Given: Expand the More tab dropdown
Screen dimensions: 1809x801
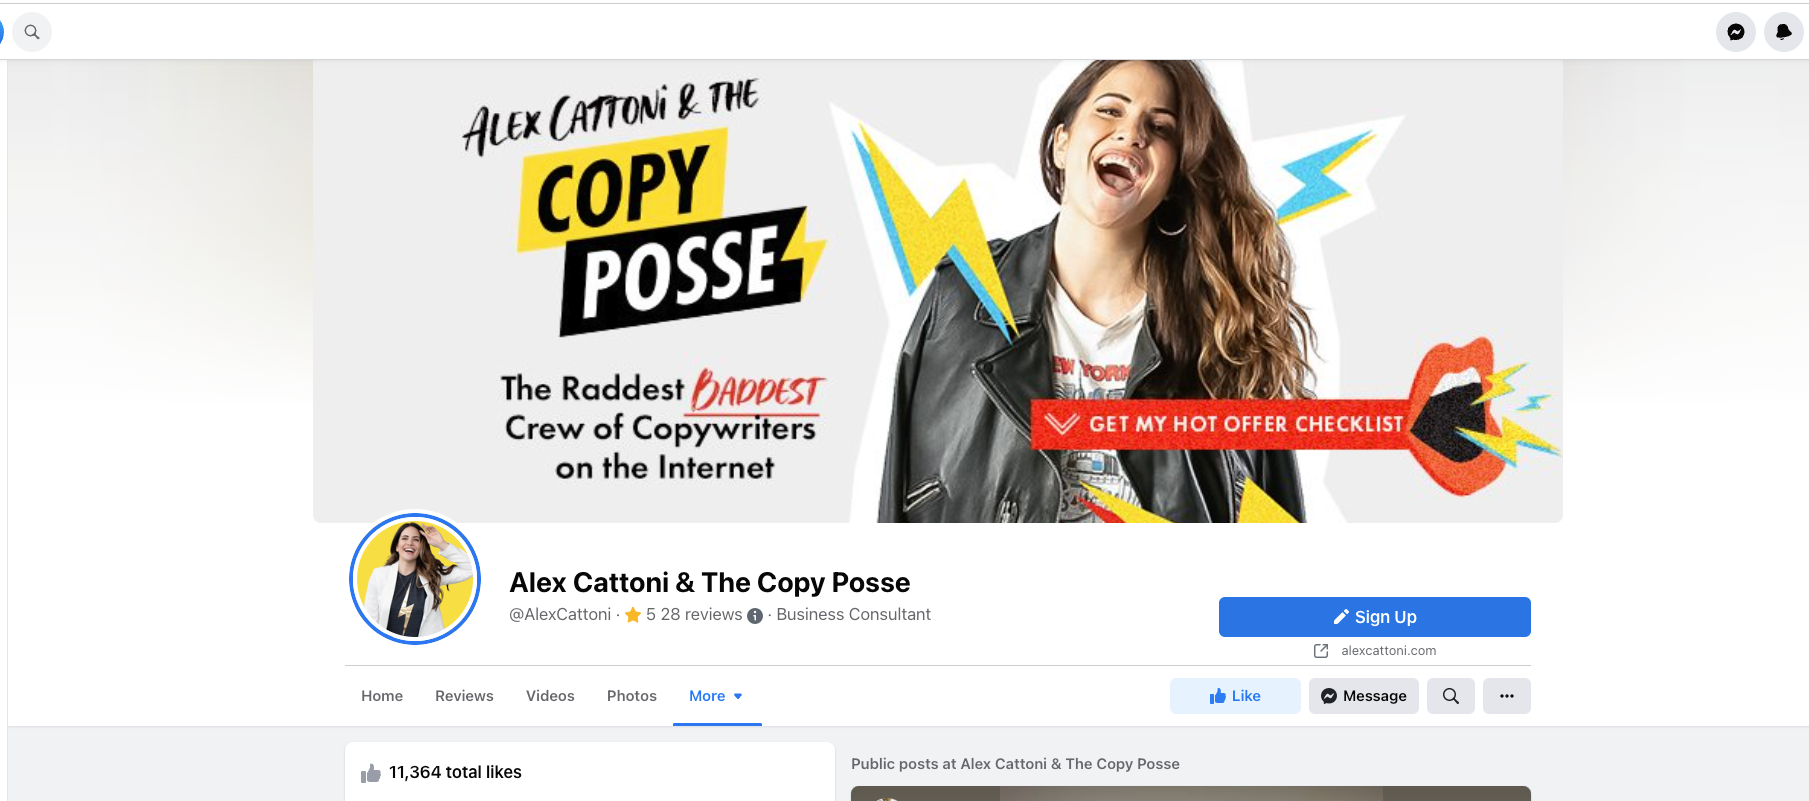Looking at the screenshot, I should coord(717,696).
